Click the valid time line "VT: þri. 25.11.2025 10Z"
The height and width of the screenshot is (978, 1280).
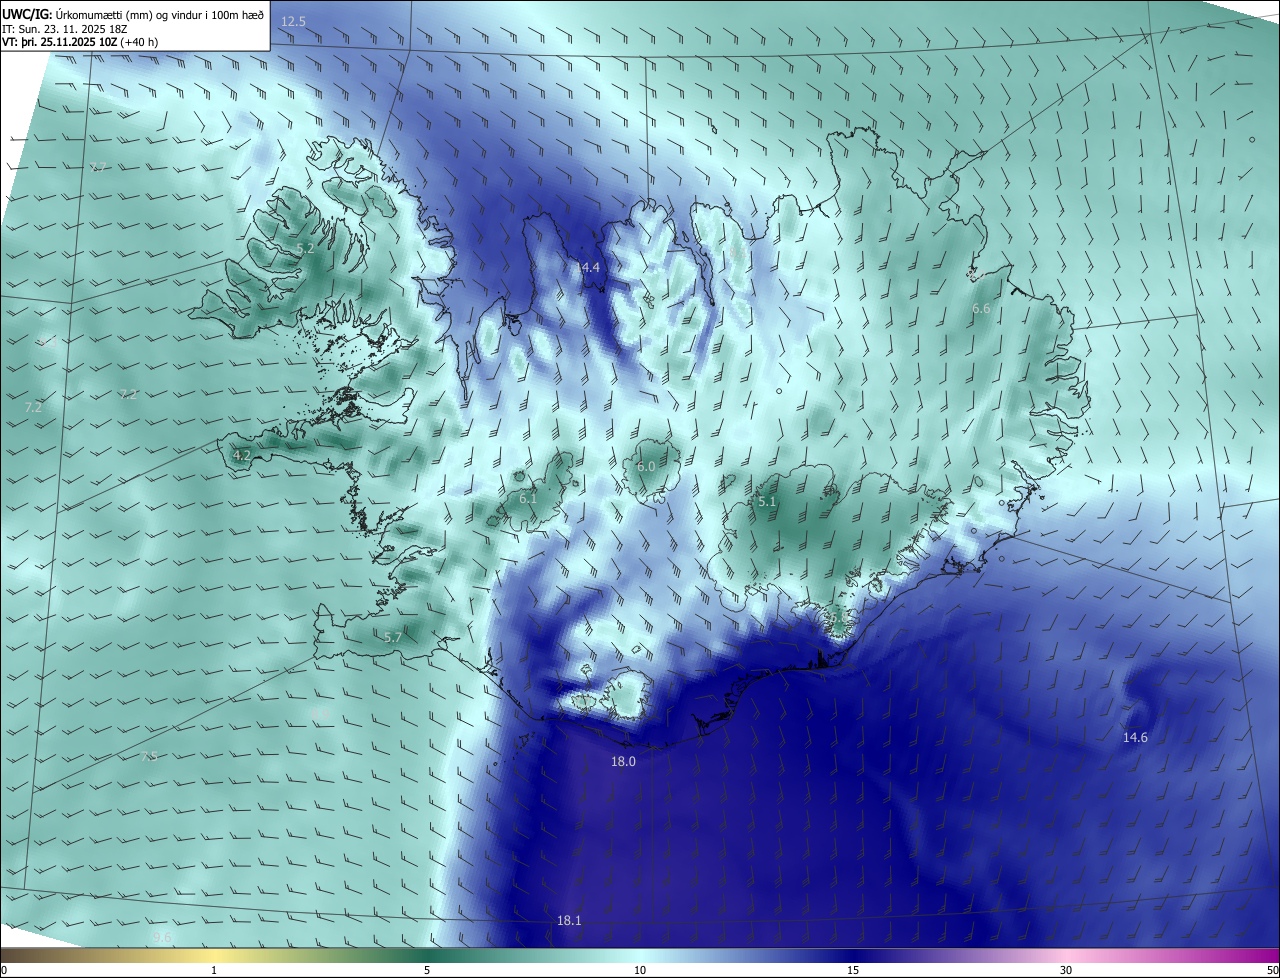point(59,42)
